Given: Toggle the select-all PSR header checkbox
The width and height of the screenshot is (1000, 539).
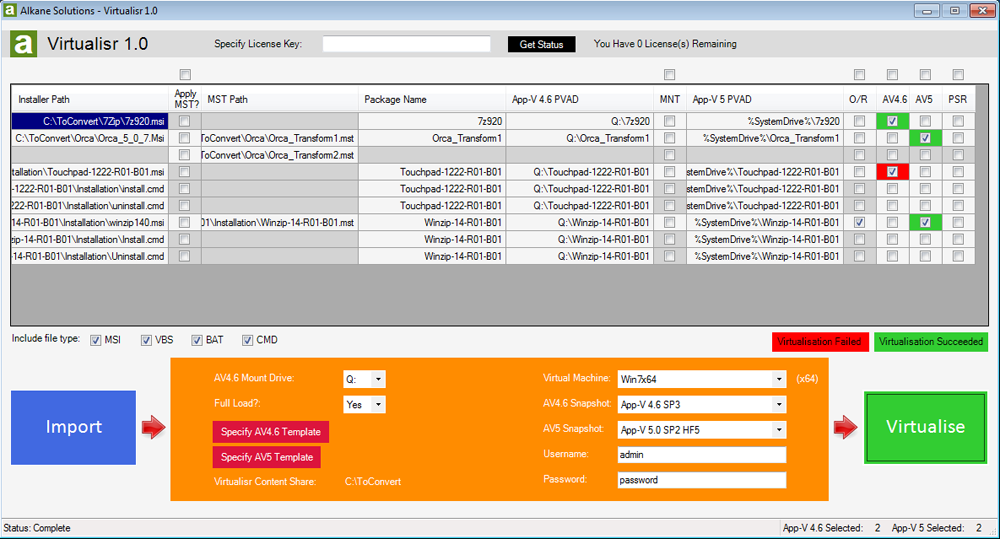Looking at the screenshot, I should pyautogui.click(x=958, y=75).
